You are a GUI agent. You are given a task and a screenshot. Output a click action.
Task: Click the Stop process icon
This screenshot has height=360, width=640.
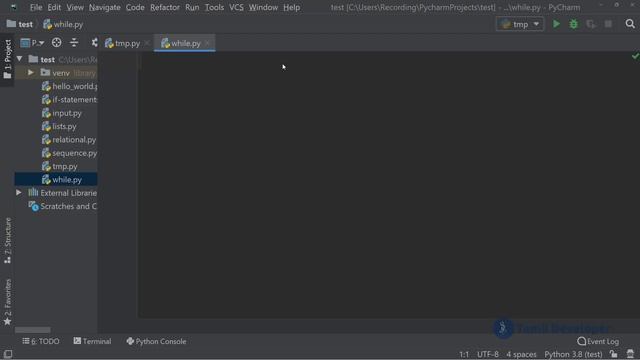608,24
